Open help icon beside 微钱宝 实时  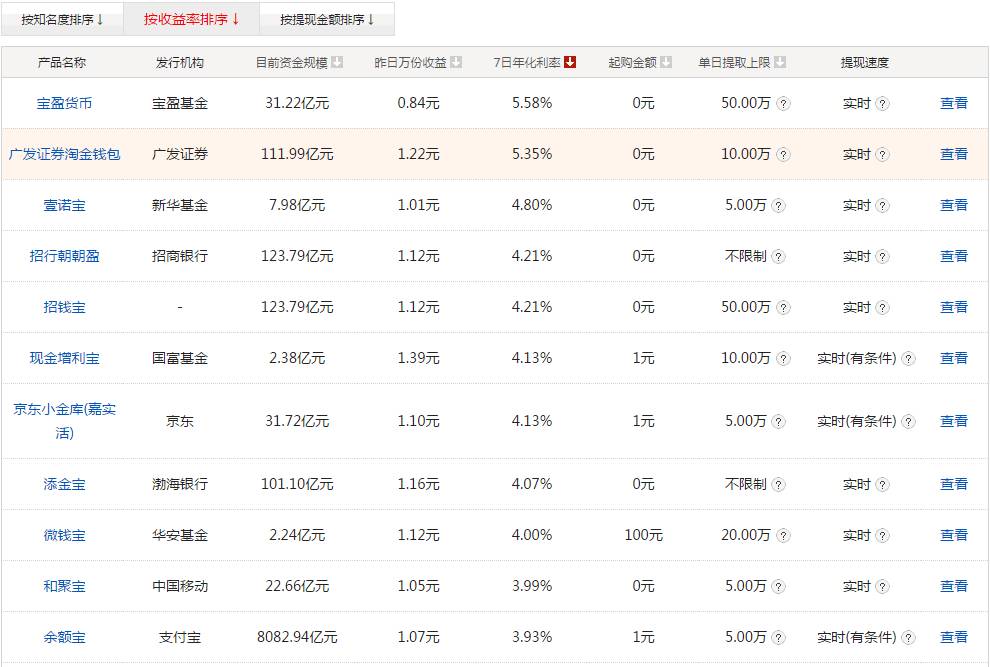tap(883, 536)
